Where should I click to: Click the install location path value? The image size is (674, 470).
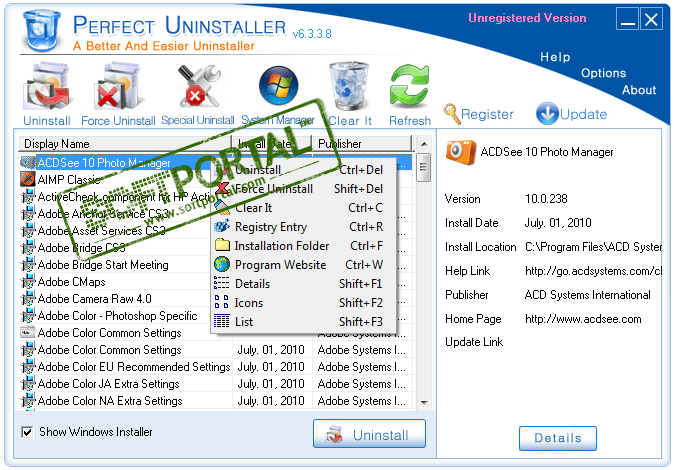(593, 247)
